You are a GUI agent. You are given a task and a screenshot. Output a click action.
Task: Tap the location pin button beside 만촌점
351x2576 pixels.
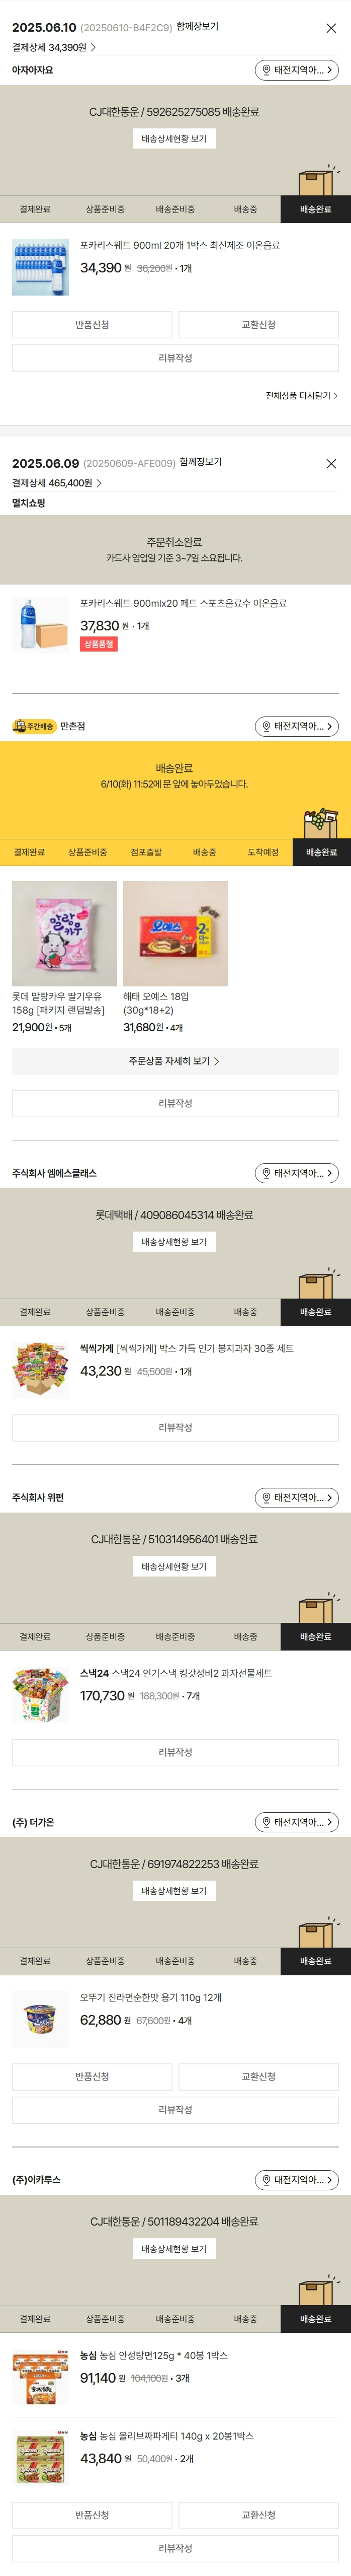click(297, 726)
